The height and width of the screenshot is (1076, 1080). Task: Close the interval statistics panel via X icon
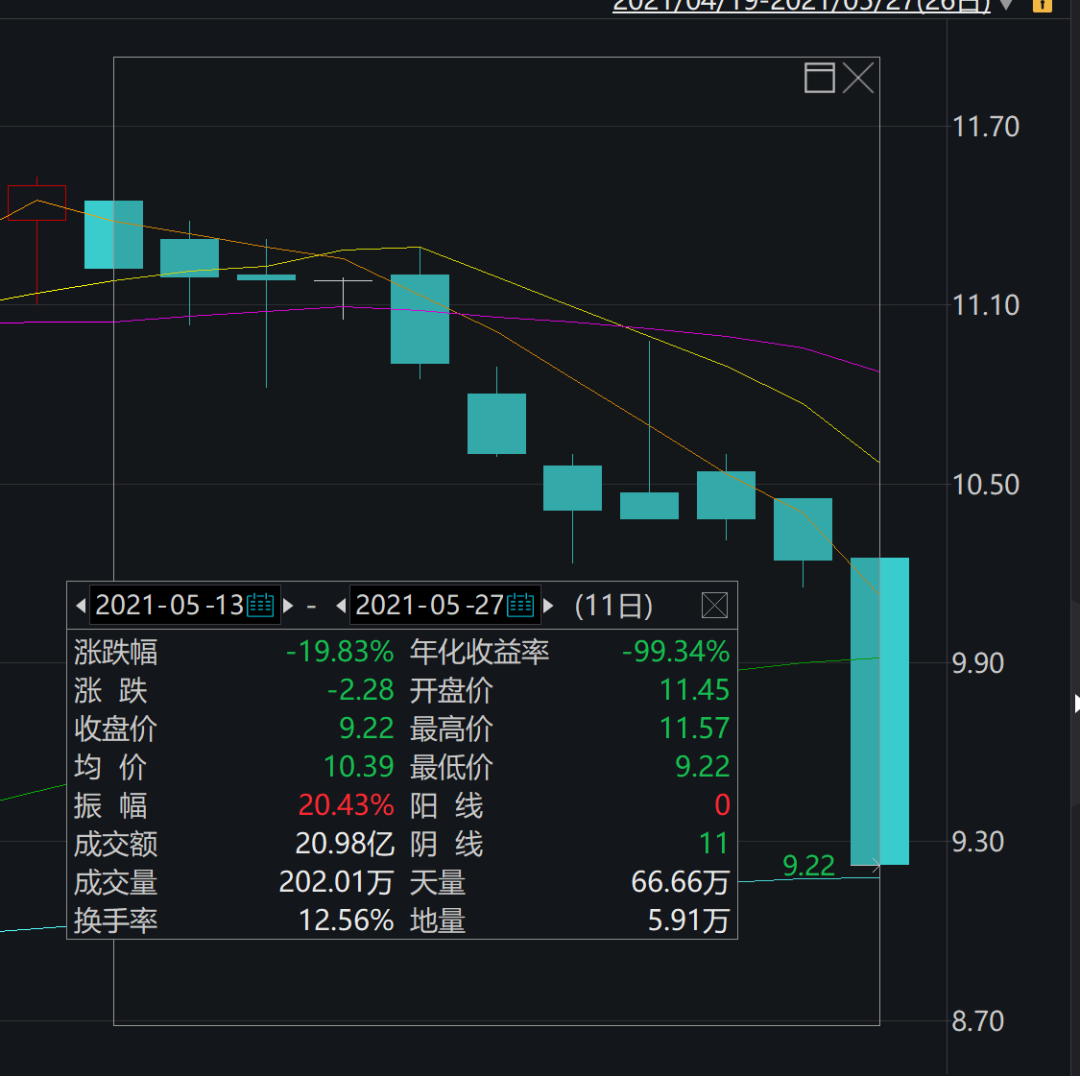(x=858, y=78)
